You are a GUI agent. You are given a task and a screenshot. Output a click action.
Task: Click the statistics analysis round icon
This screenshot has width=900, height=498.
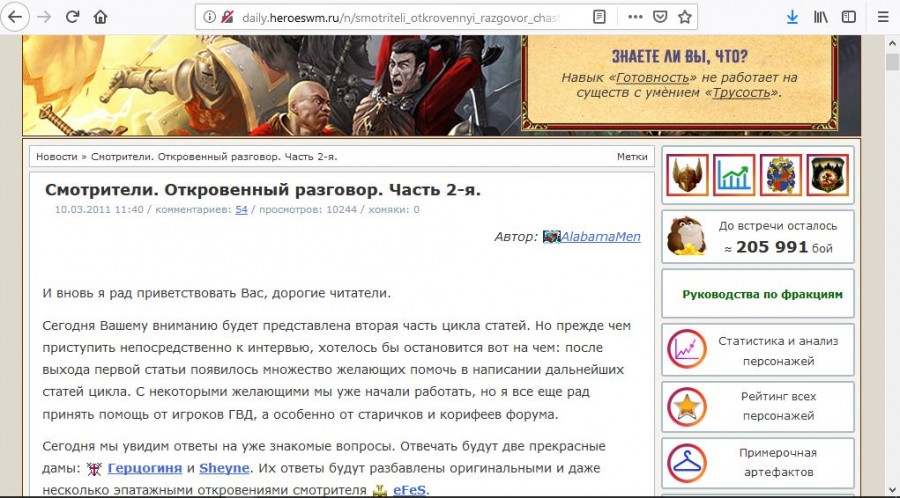point(686,349)
